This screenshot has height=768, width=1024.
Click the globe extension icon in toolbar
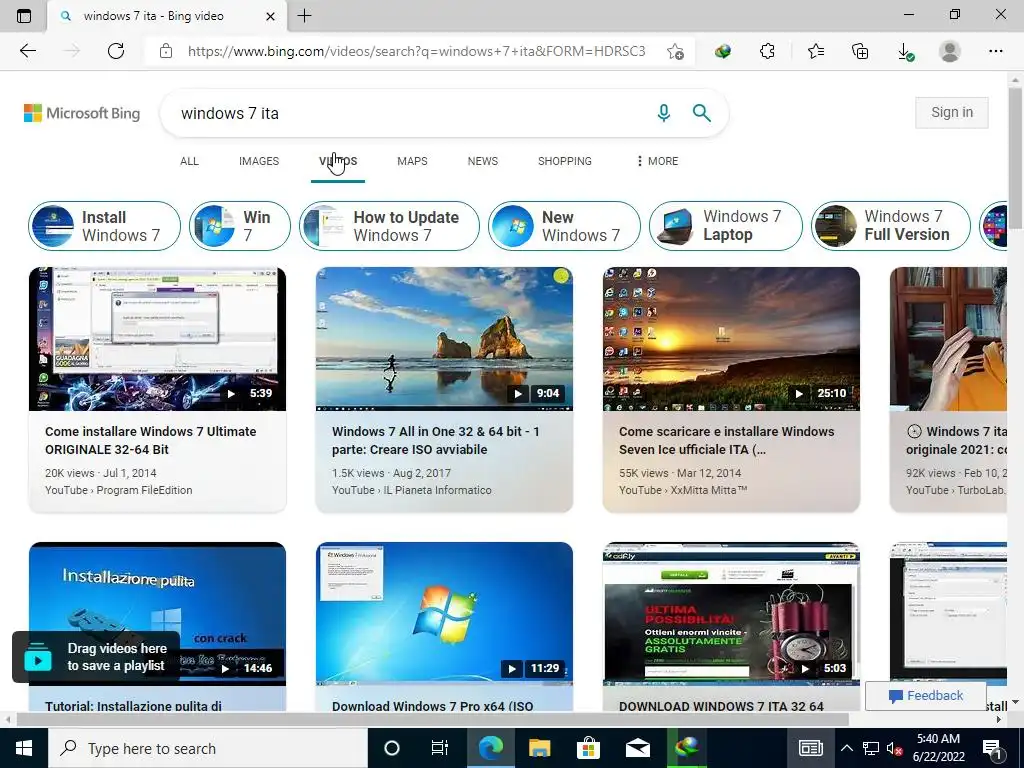tap(722, 51)
